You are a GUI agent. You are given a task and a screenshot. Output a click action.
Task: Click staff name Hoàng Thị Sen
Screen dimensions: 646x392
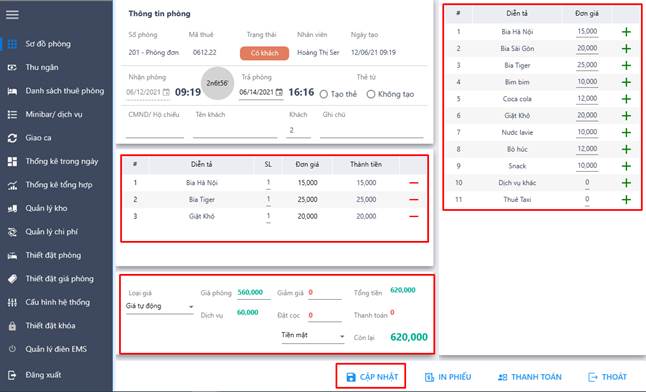318,52
